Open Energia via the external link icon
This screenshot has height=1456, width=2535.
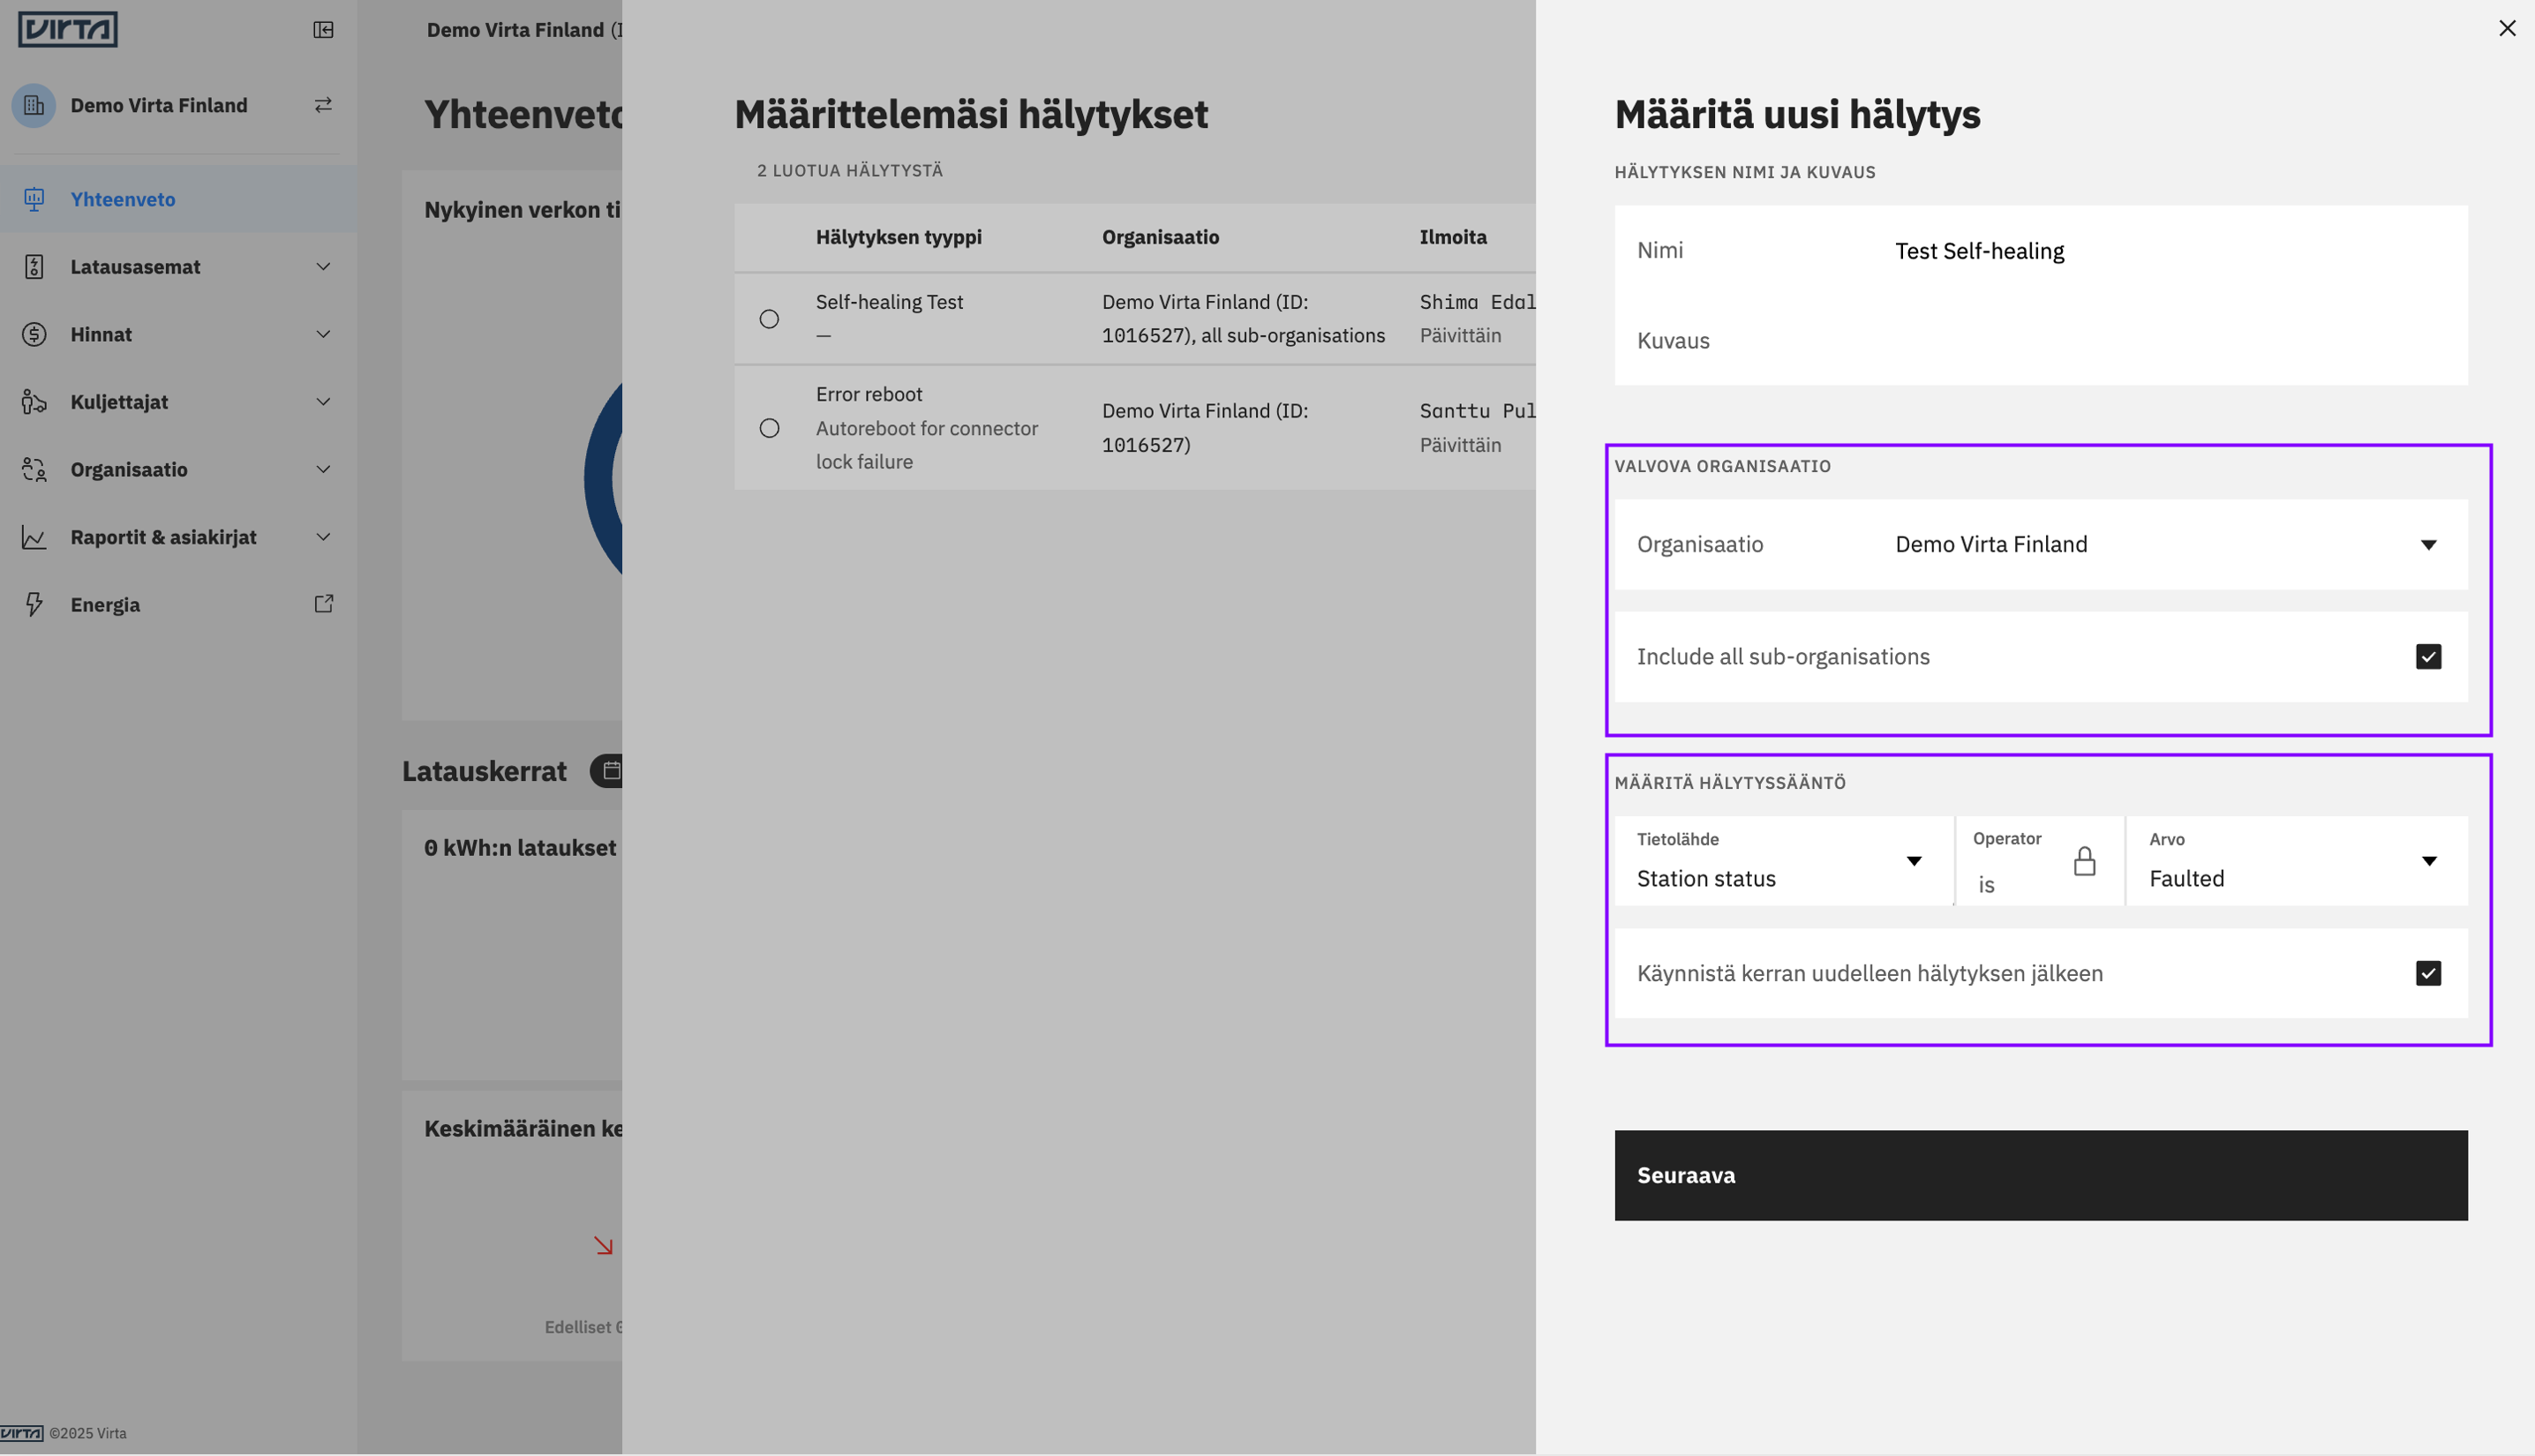pos(323,604)
